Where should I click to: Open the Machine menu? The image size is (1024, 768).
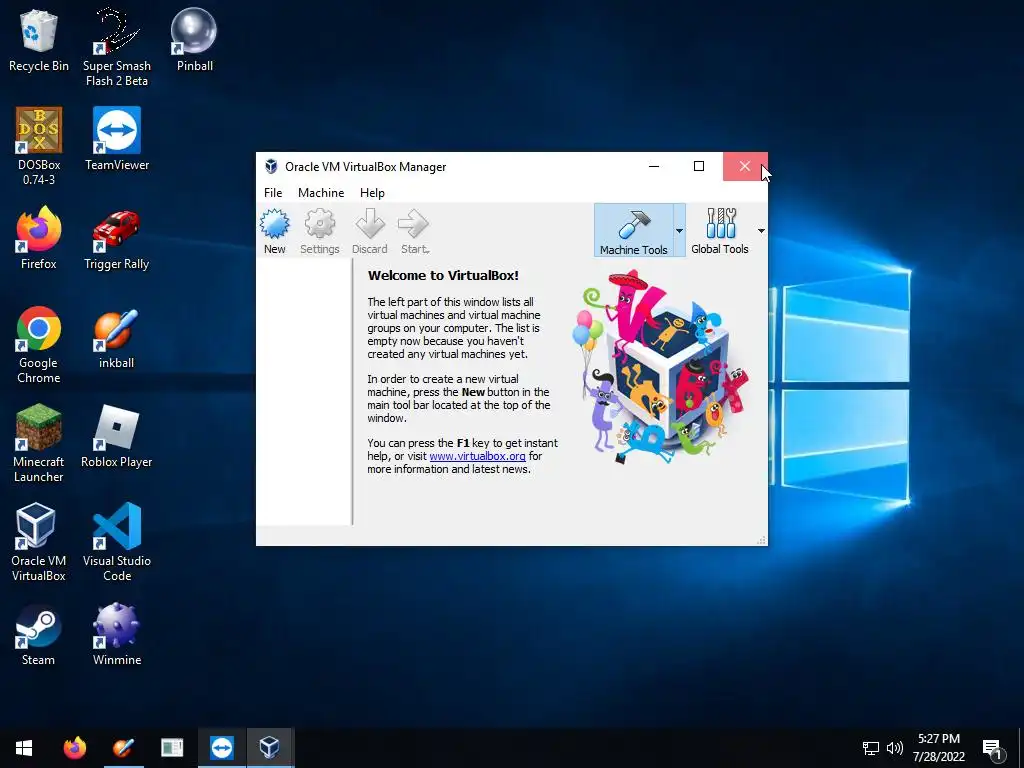coord(321,193)
